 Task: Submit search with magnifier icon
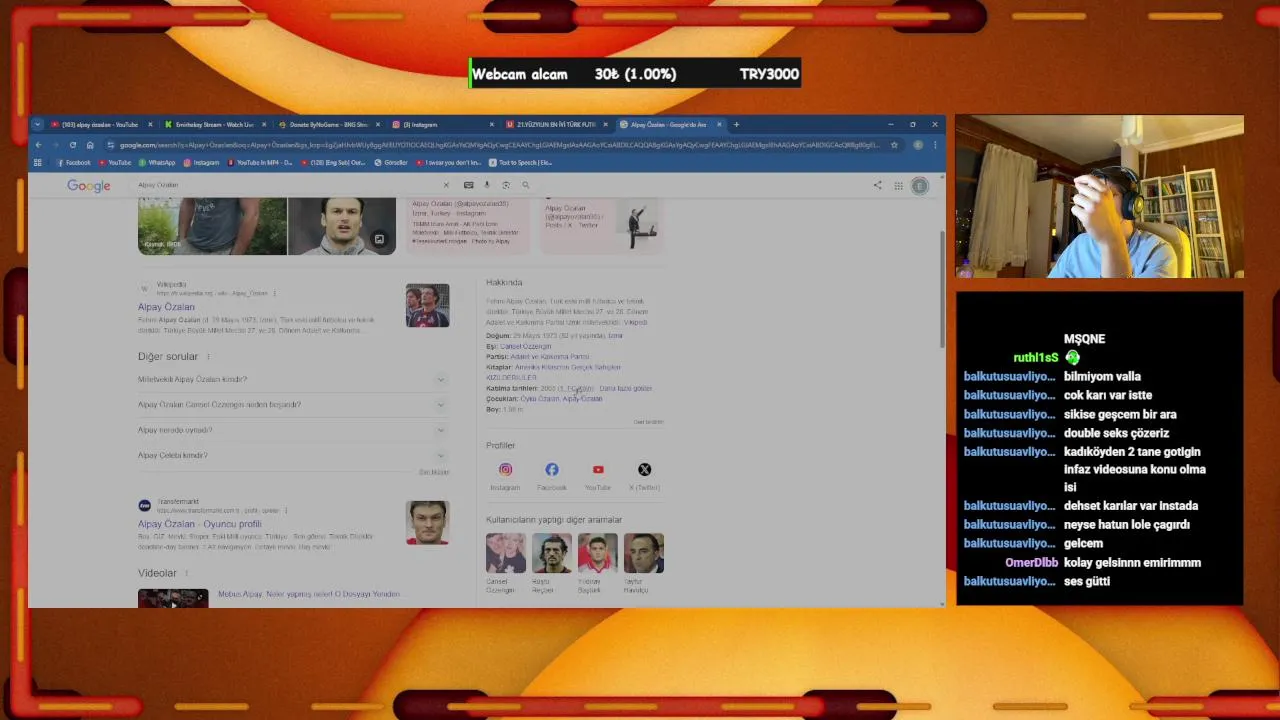coord(525,185)
